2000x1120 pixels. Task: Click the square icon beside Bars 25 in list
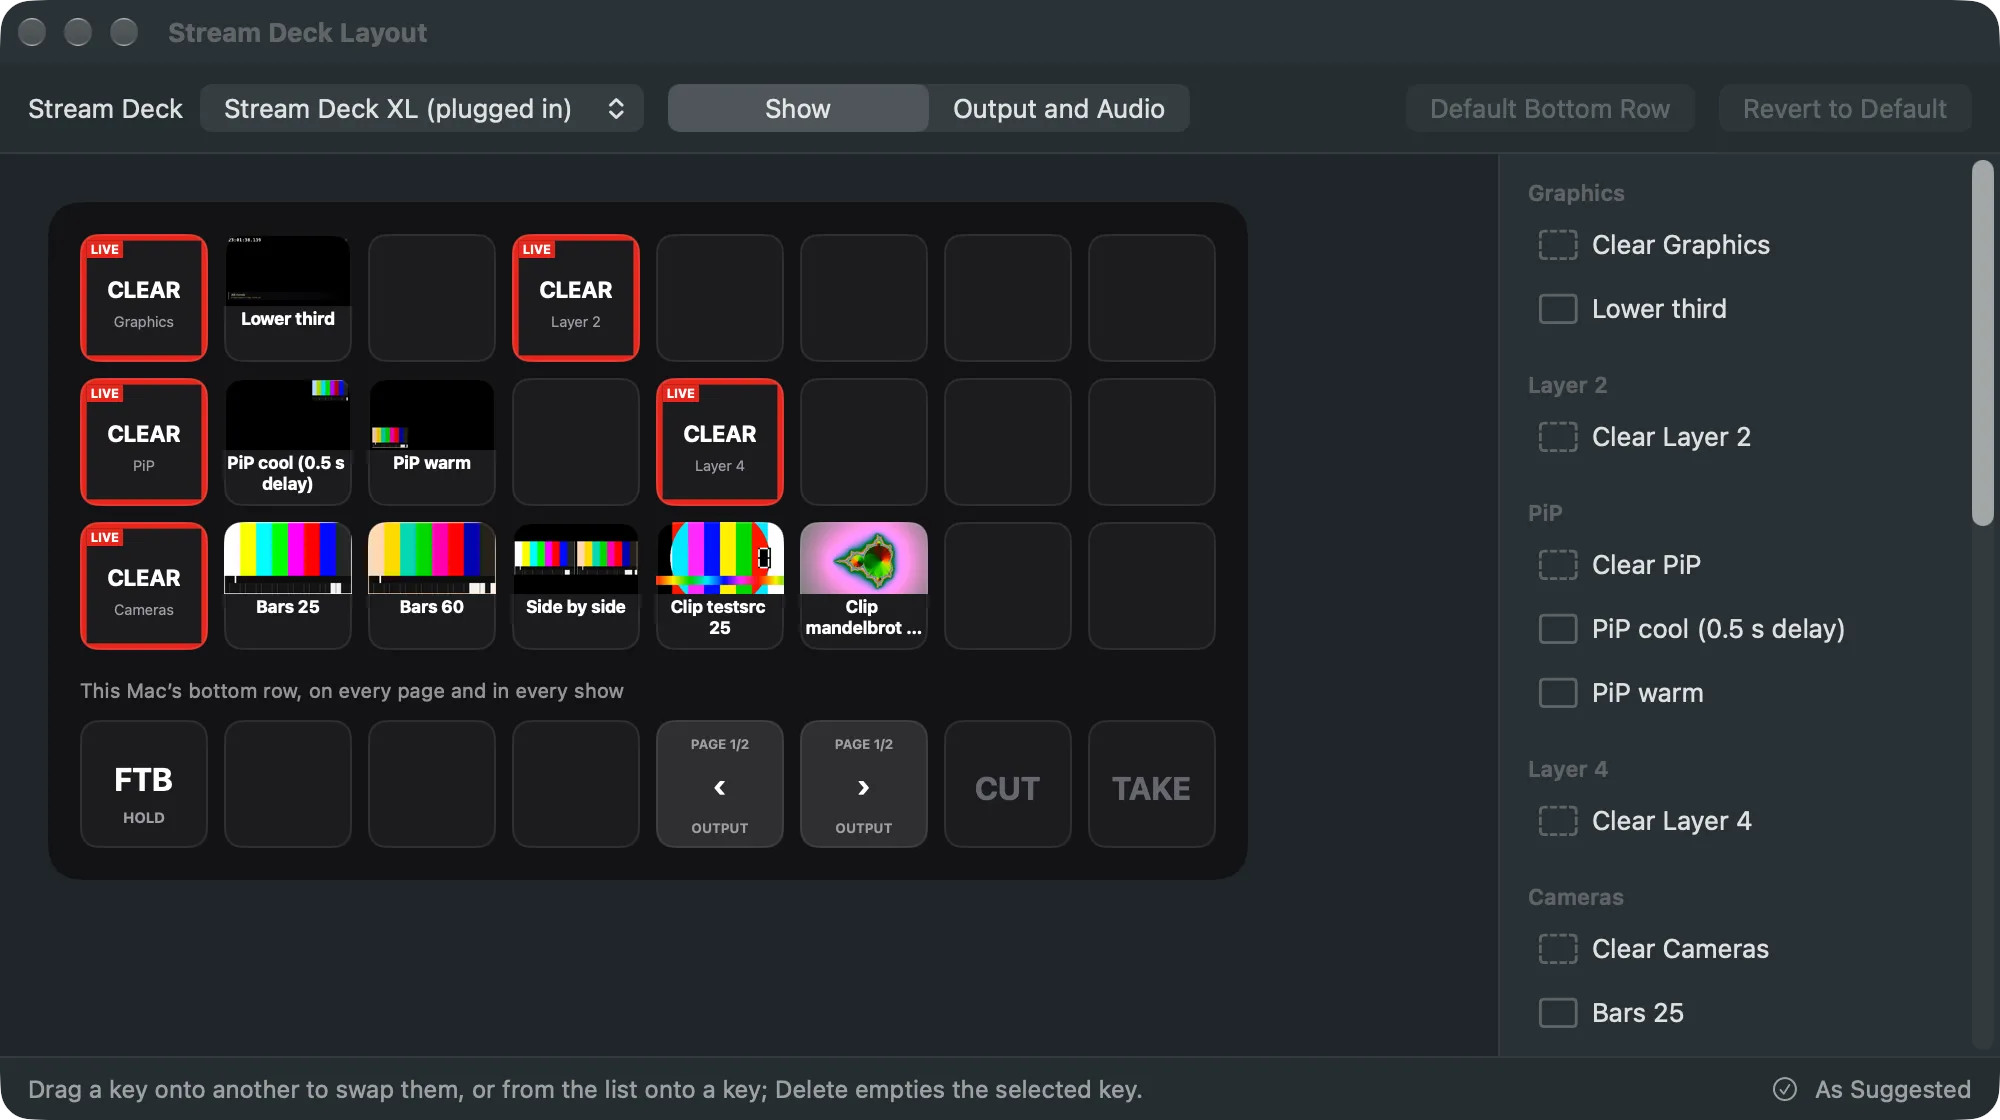pyautogui.click(x=1558, y=1013)
